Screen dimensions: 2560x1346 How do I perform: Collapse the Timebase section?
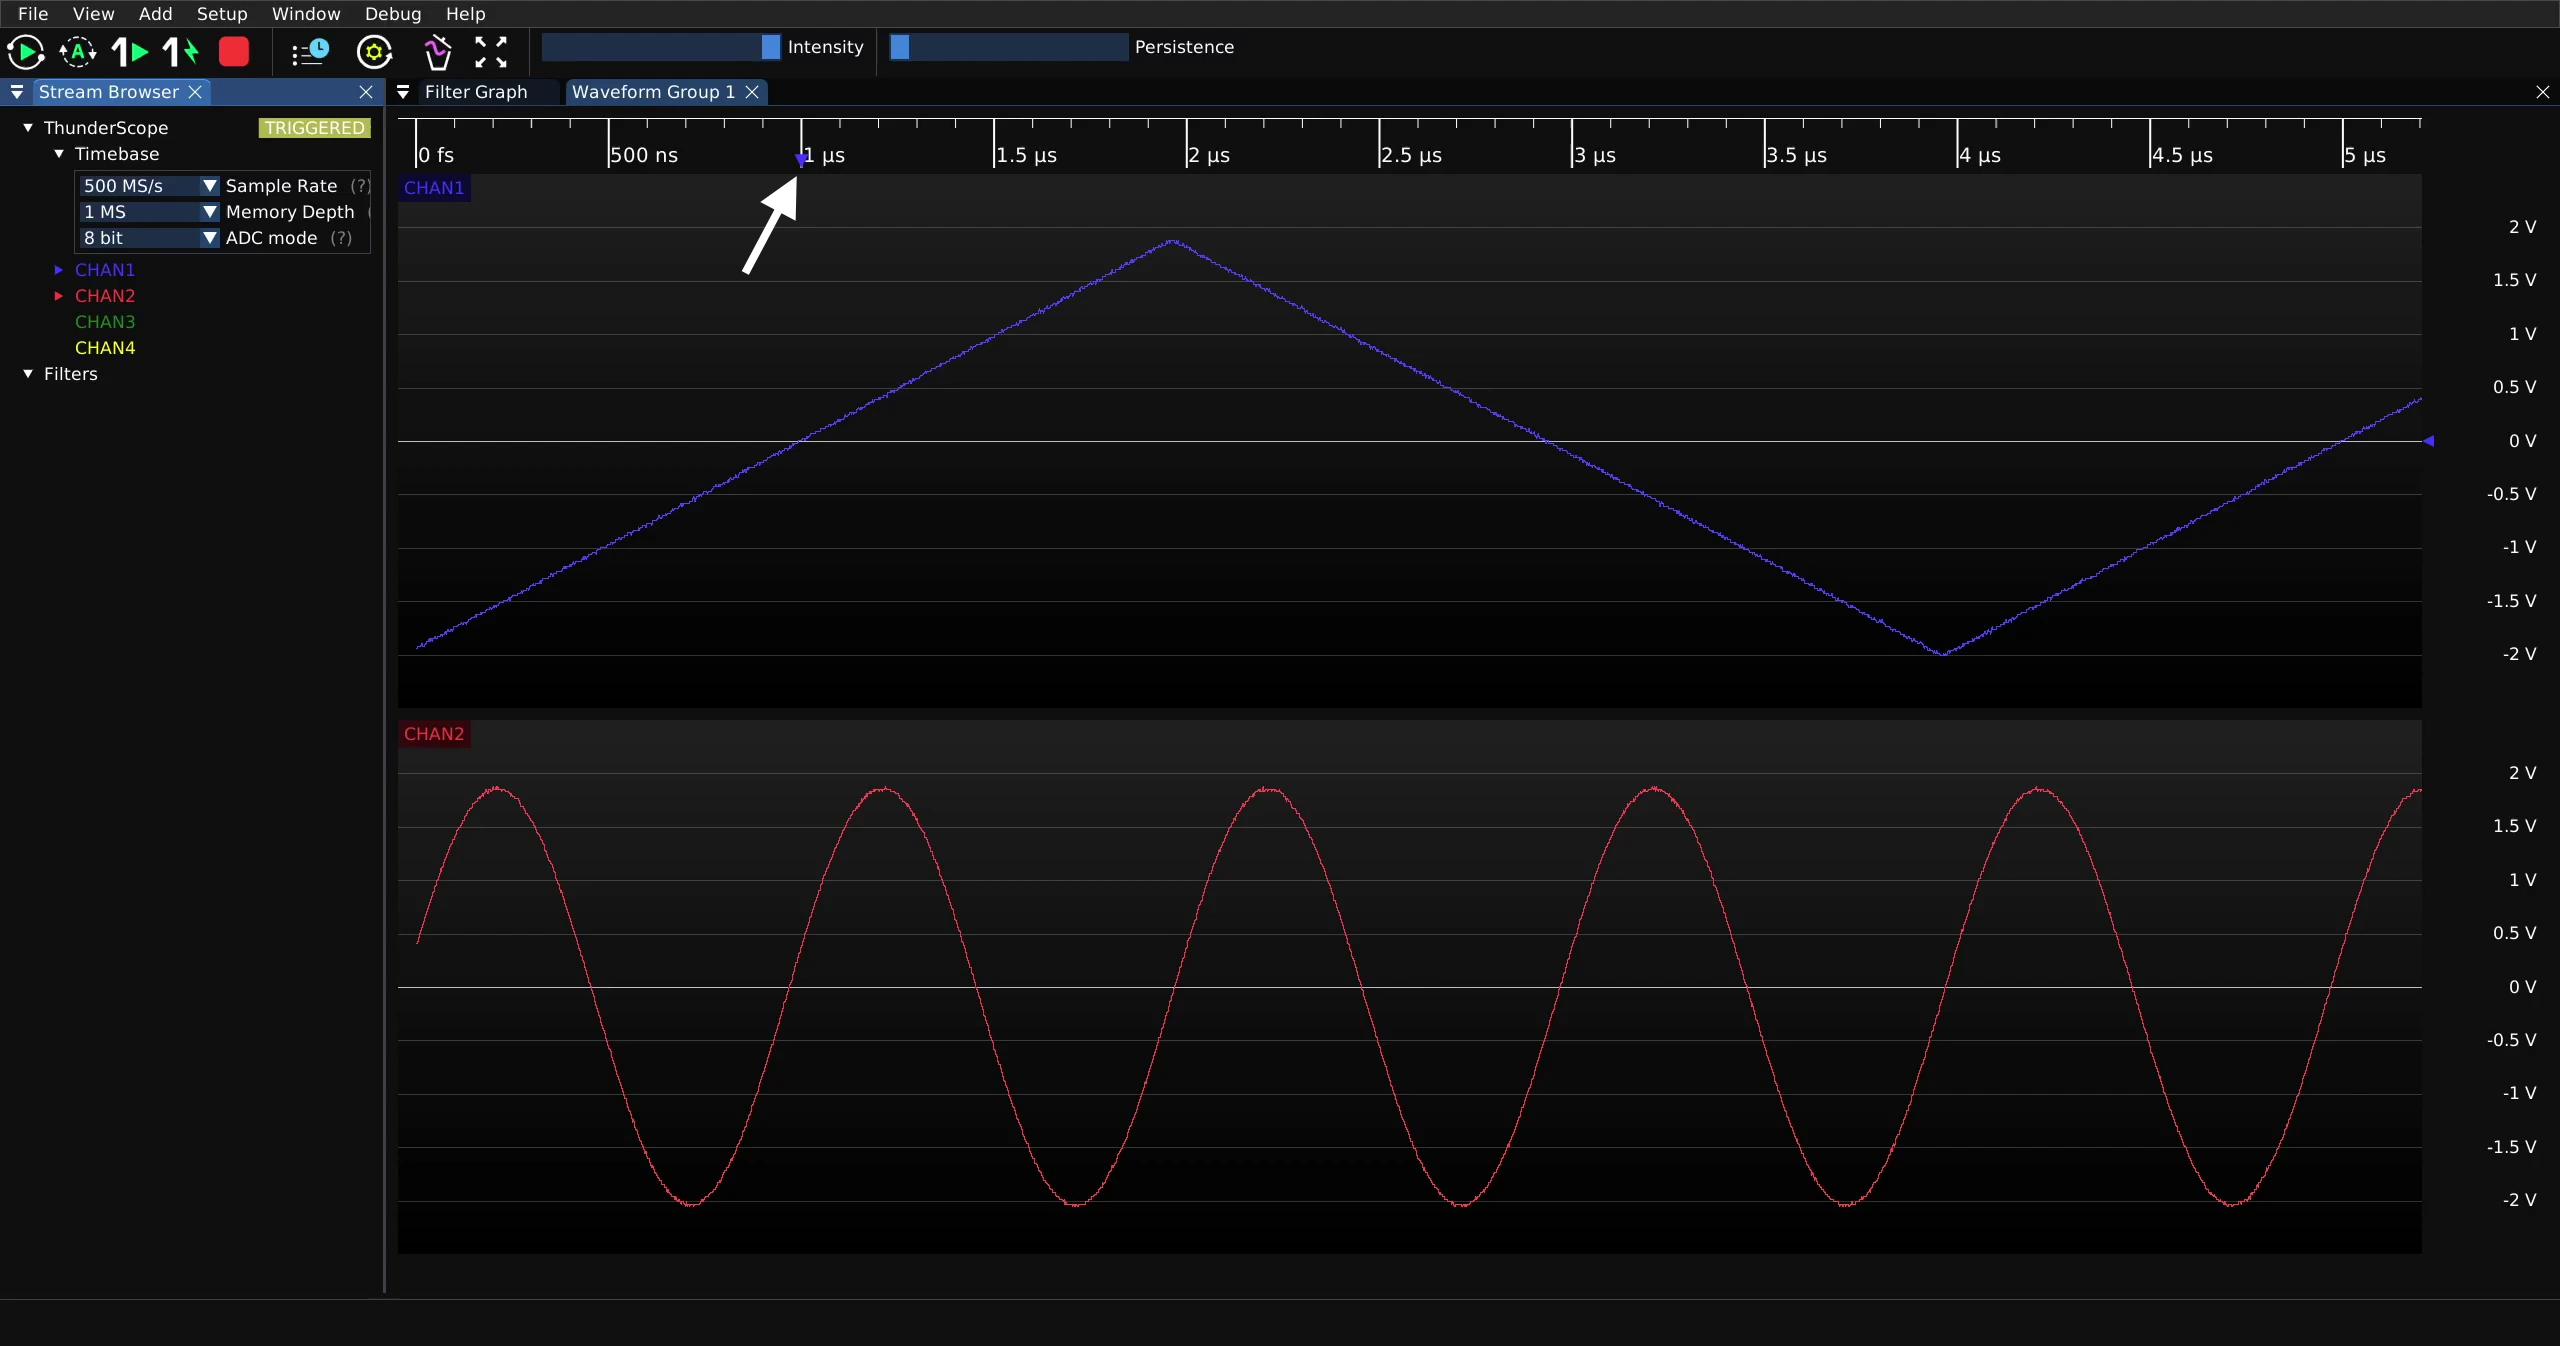[59, 154]
